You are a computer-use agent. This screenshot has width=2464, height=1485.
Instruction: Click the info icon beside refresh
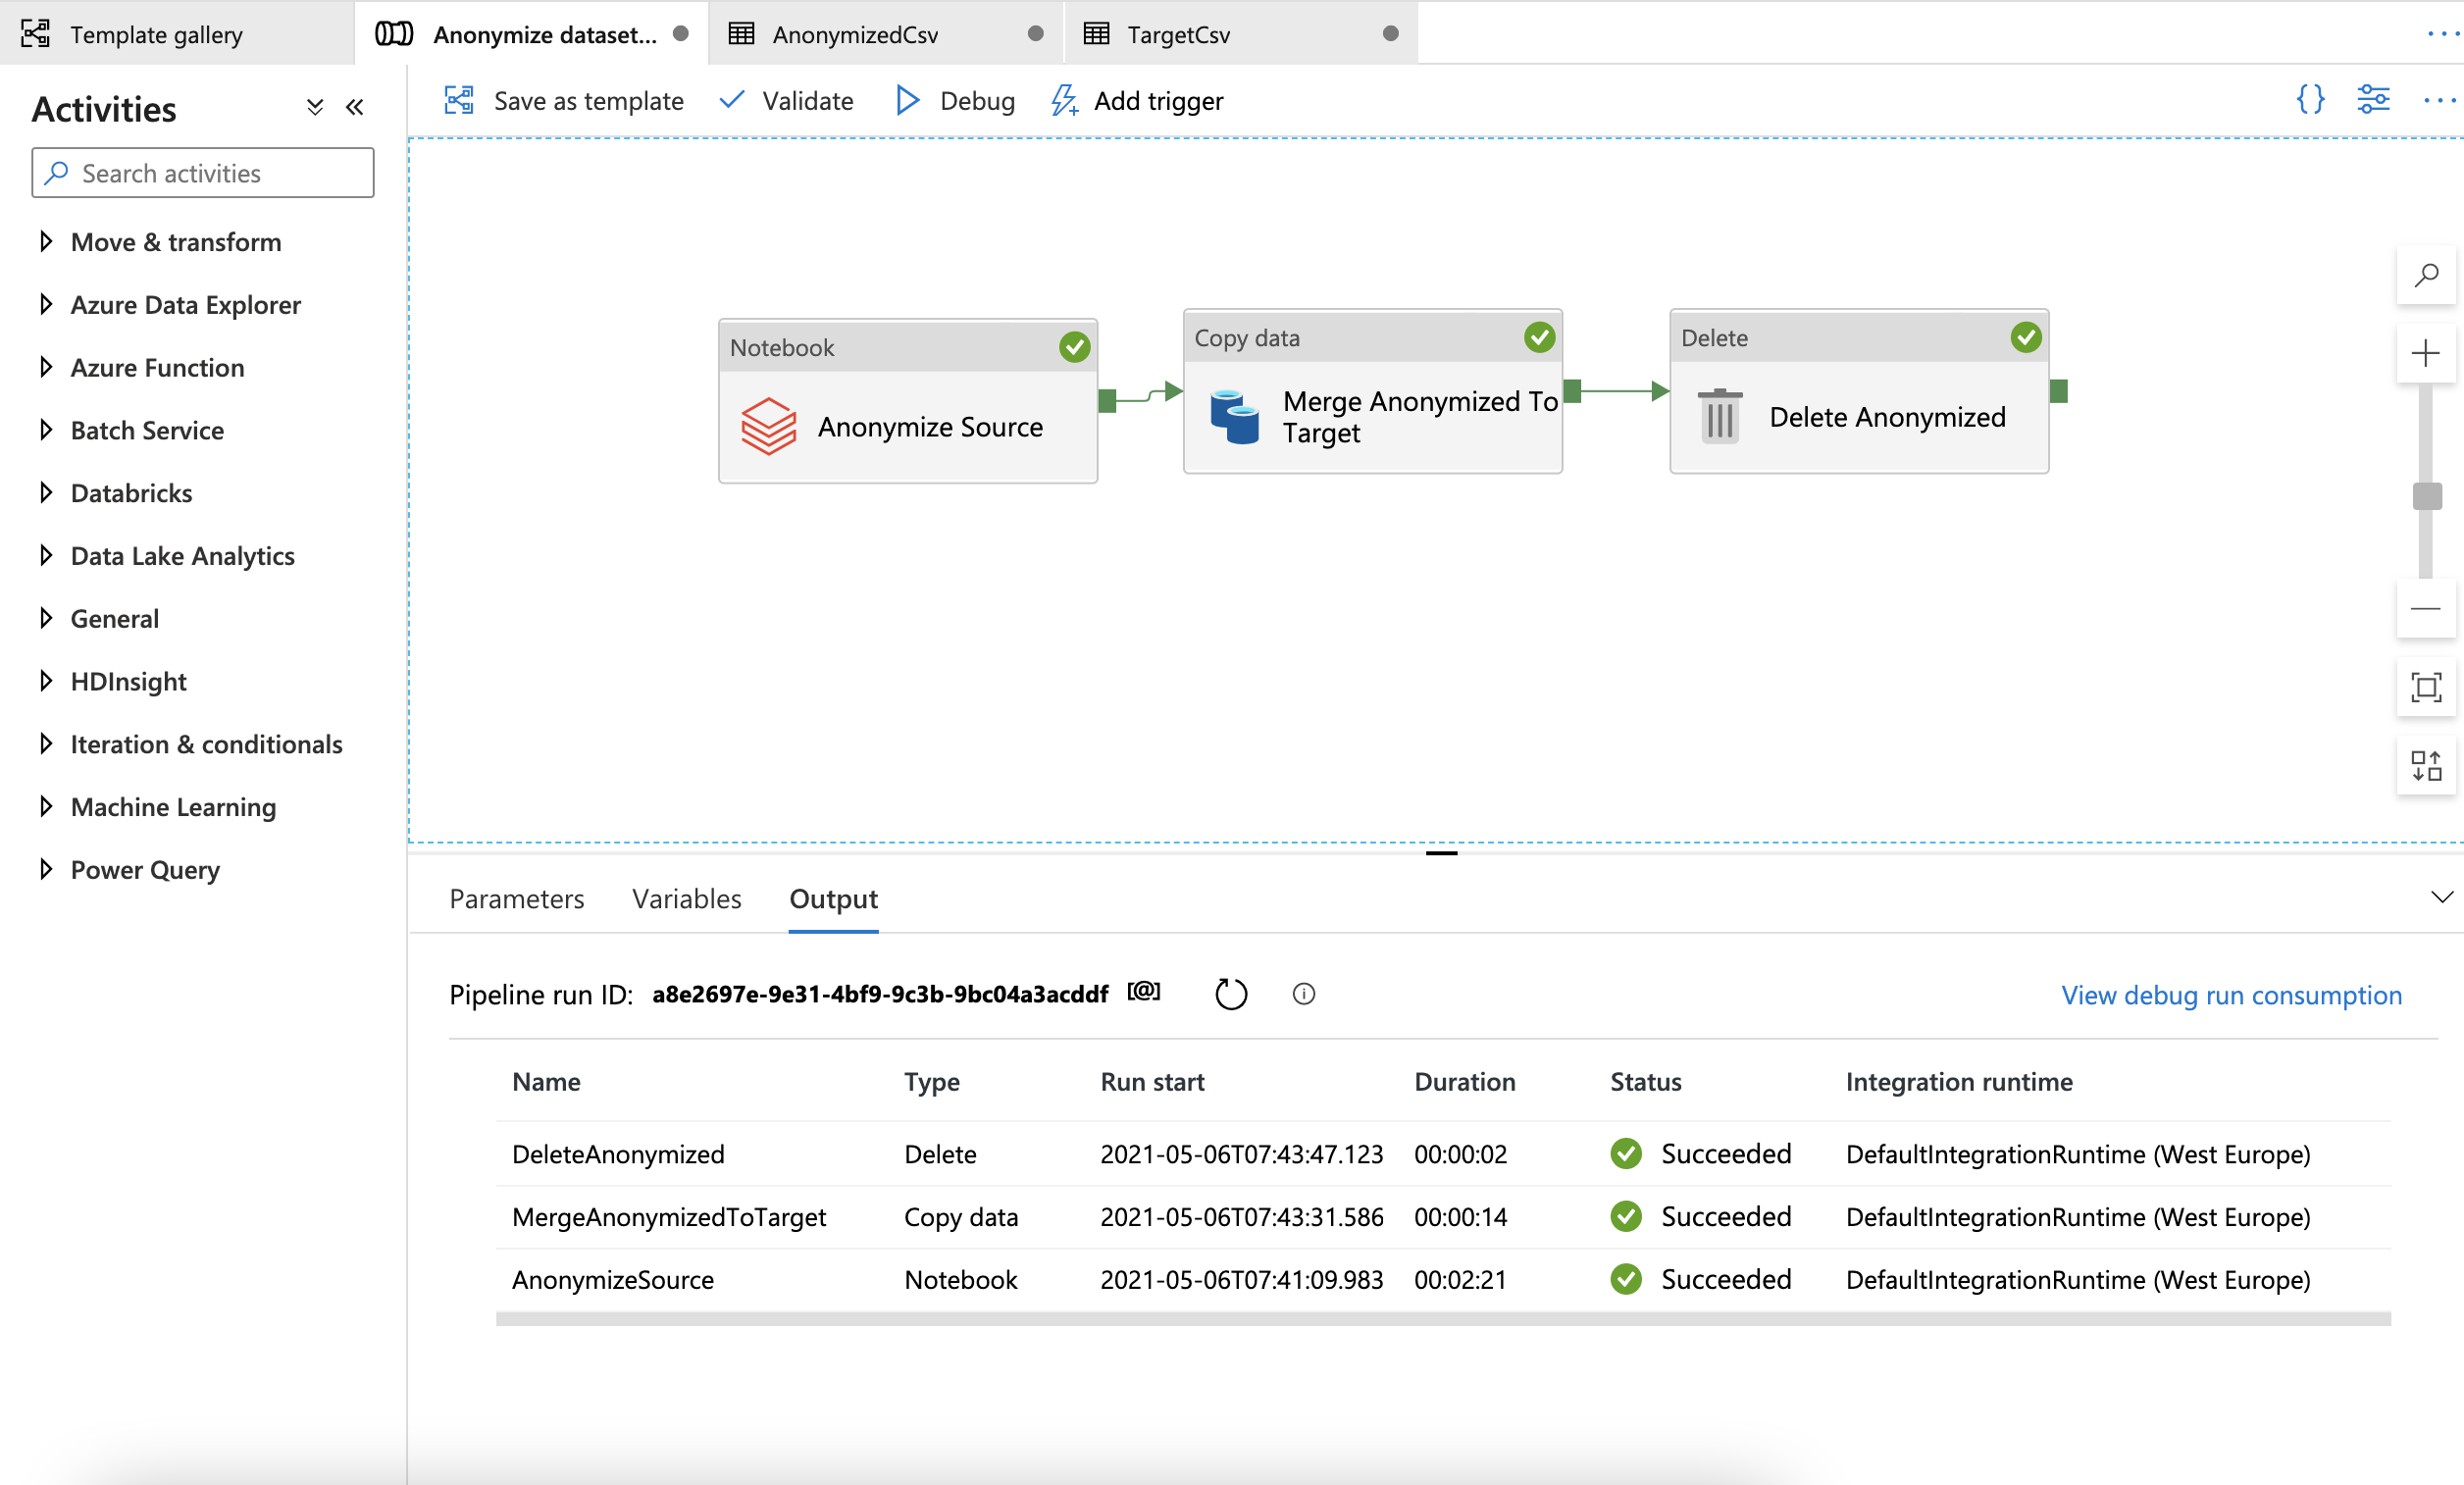1304,994
